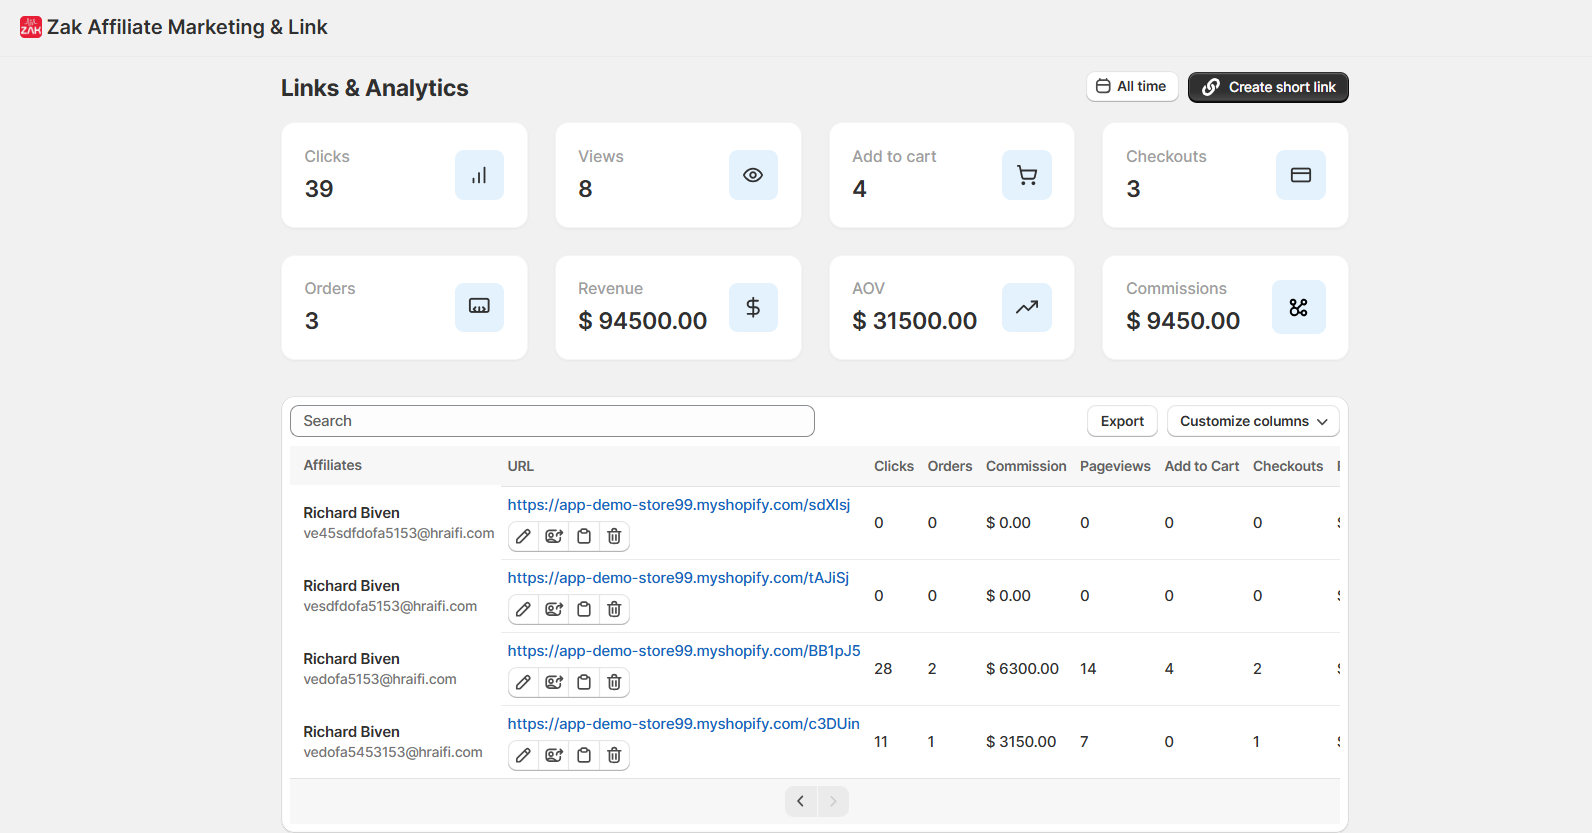
Task: Delete the sdXlsj link with trash icon
Action: [x=614, y=536]
